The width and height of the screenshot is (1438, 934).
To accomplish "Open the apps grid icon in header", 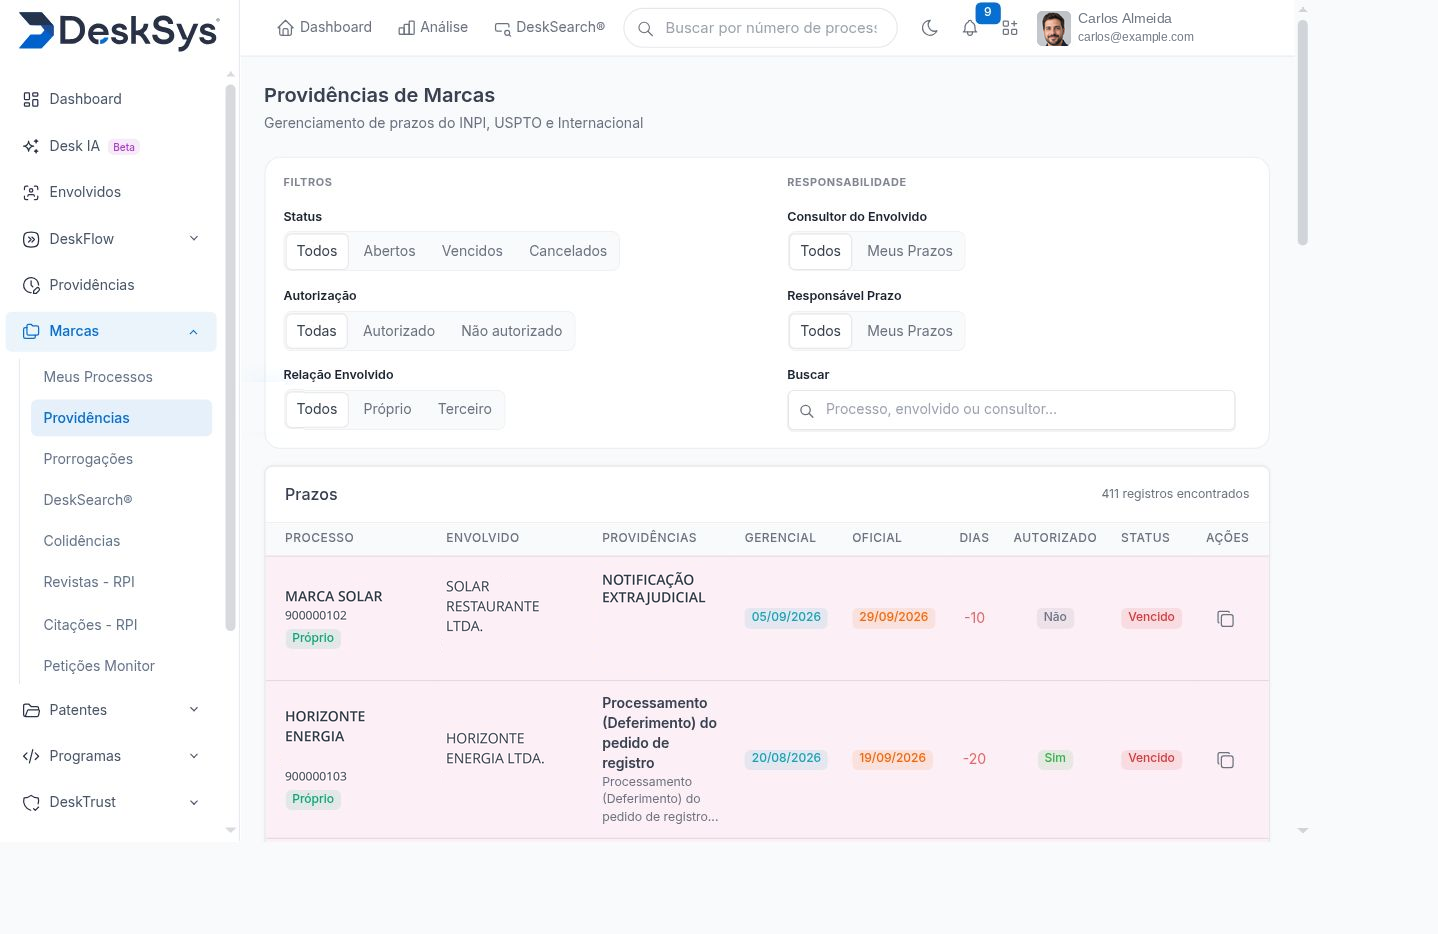I will [1010, 28].
